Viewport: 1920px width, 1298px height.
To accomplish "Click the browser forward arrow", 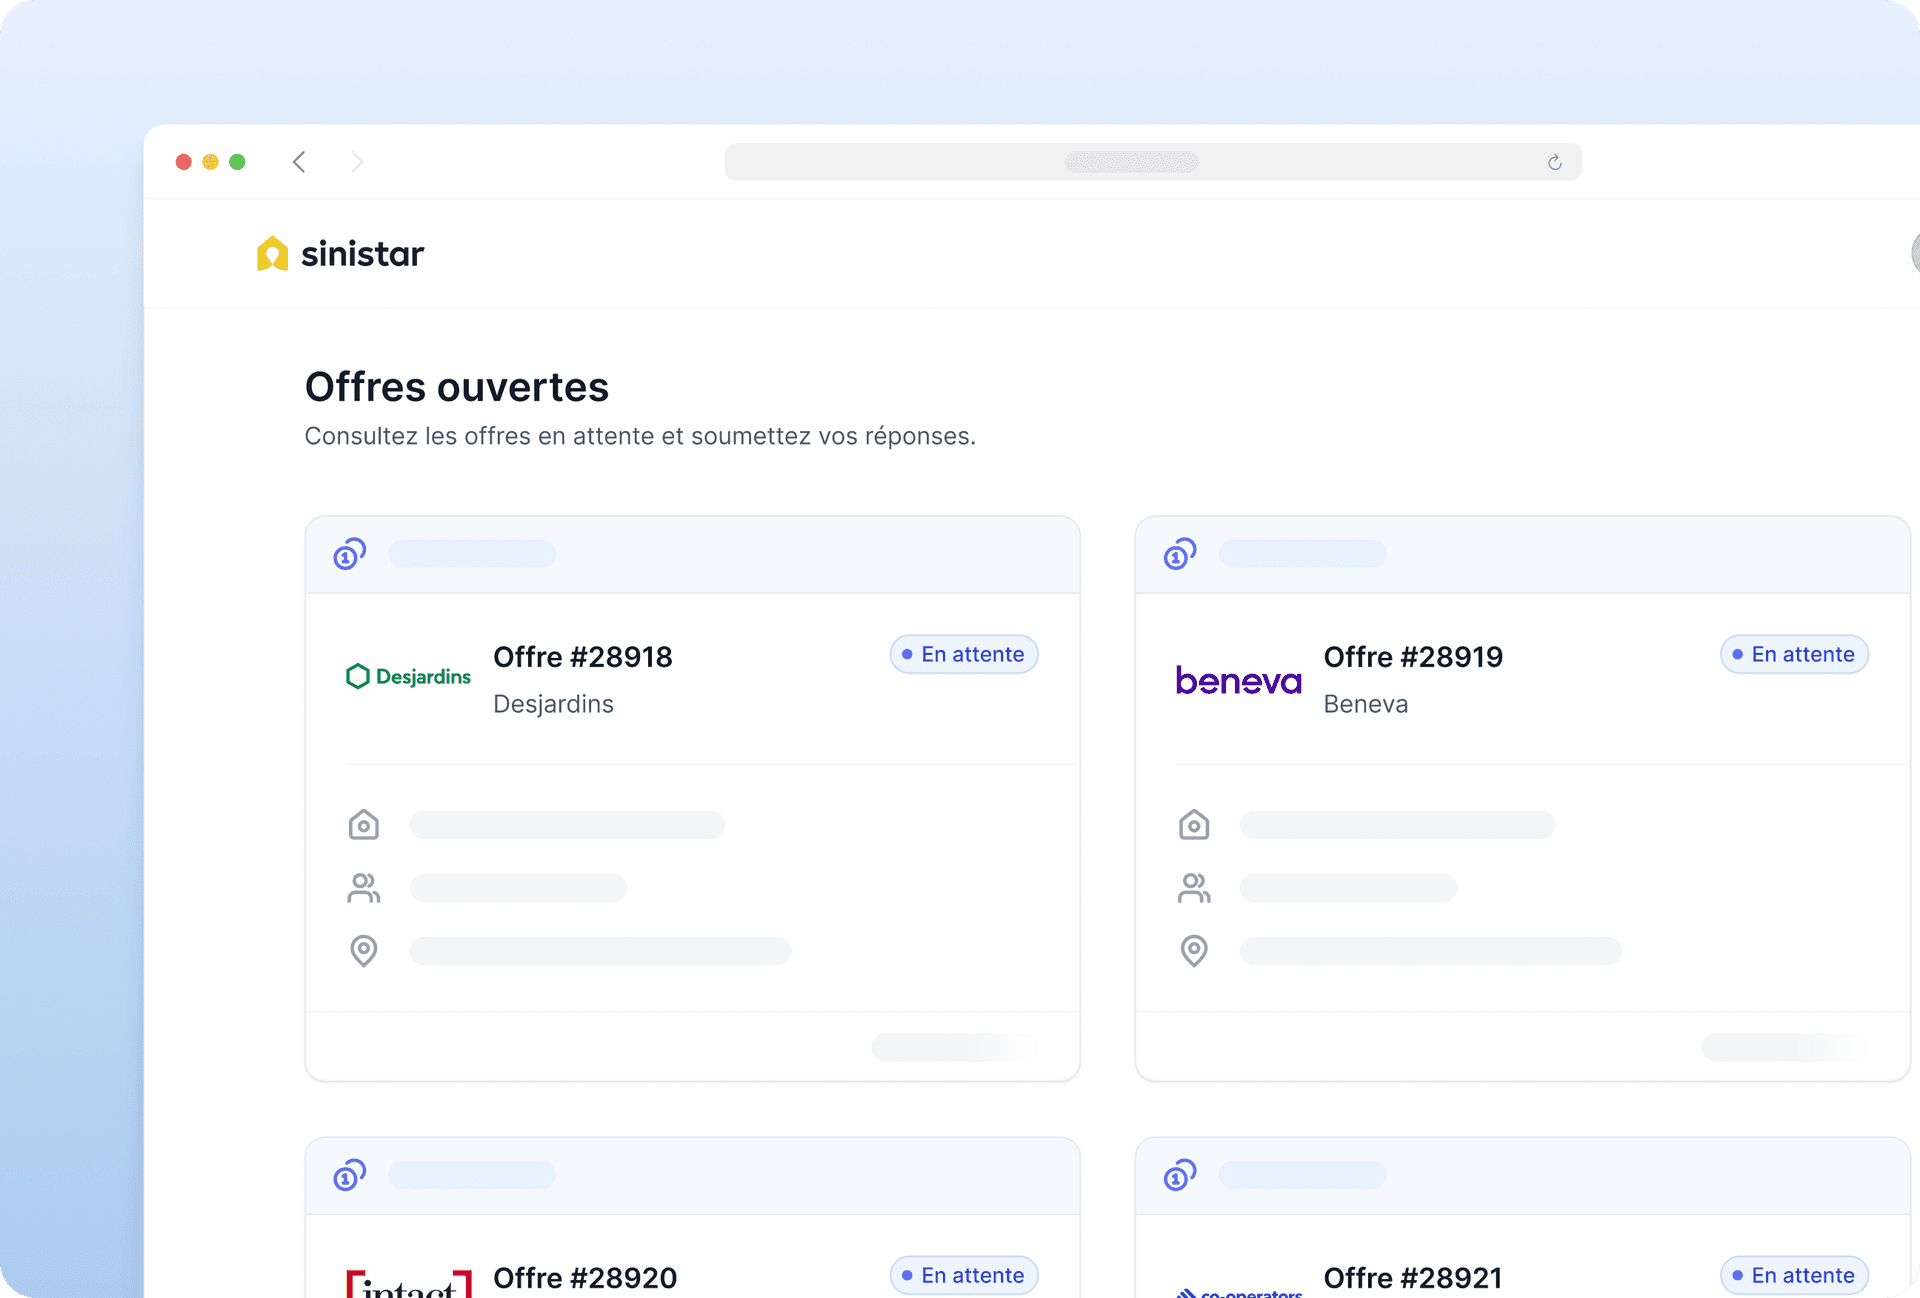I will pyautogui.click(x=357, y=161).
